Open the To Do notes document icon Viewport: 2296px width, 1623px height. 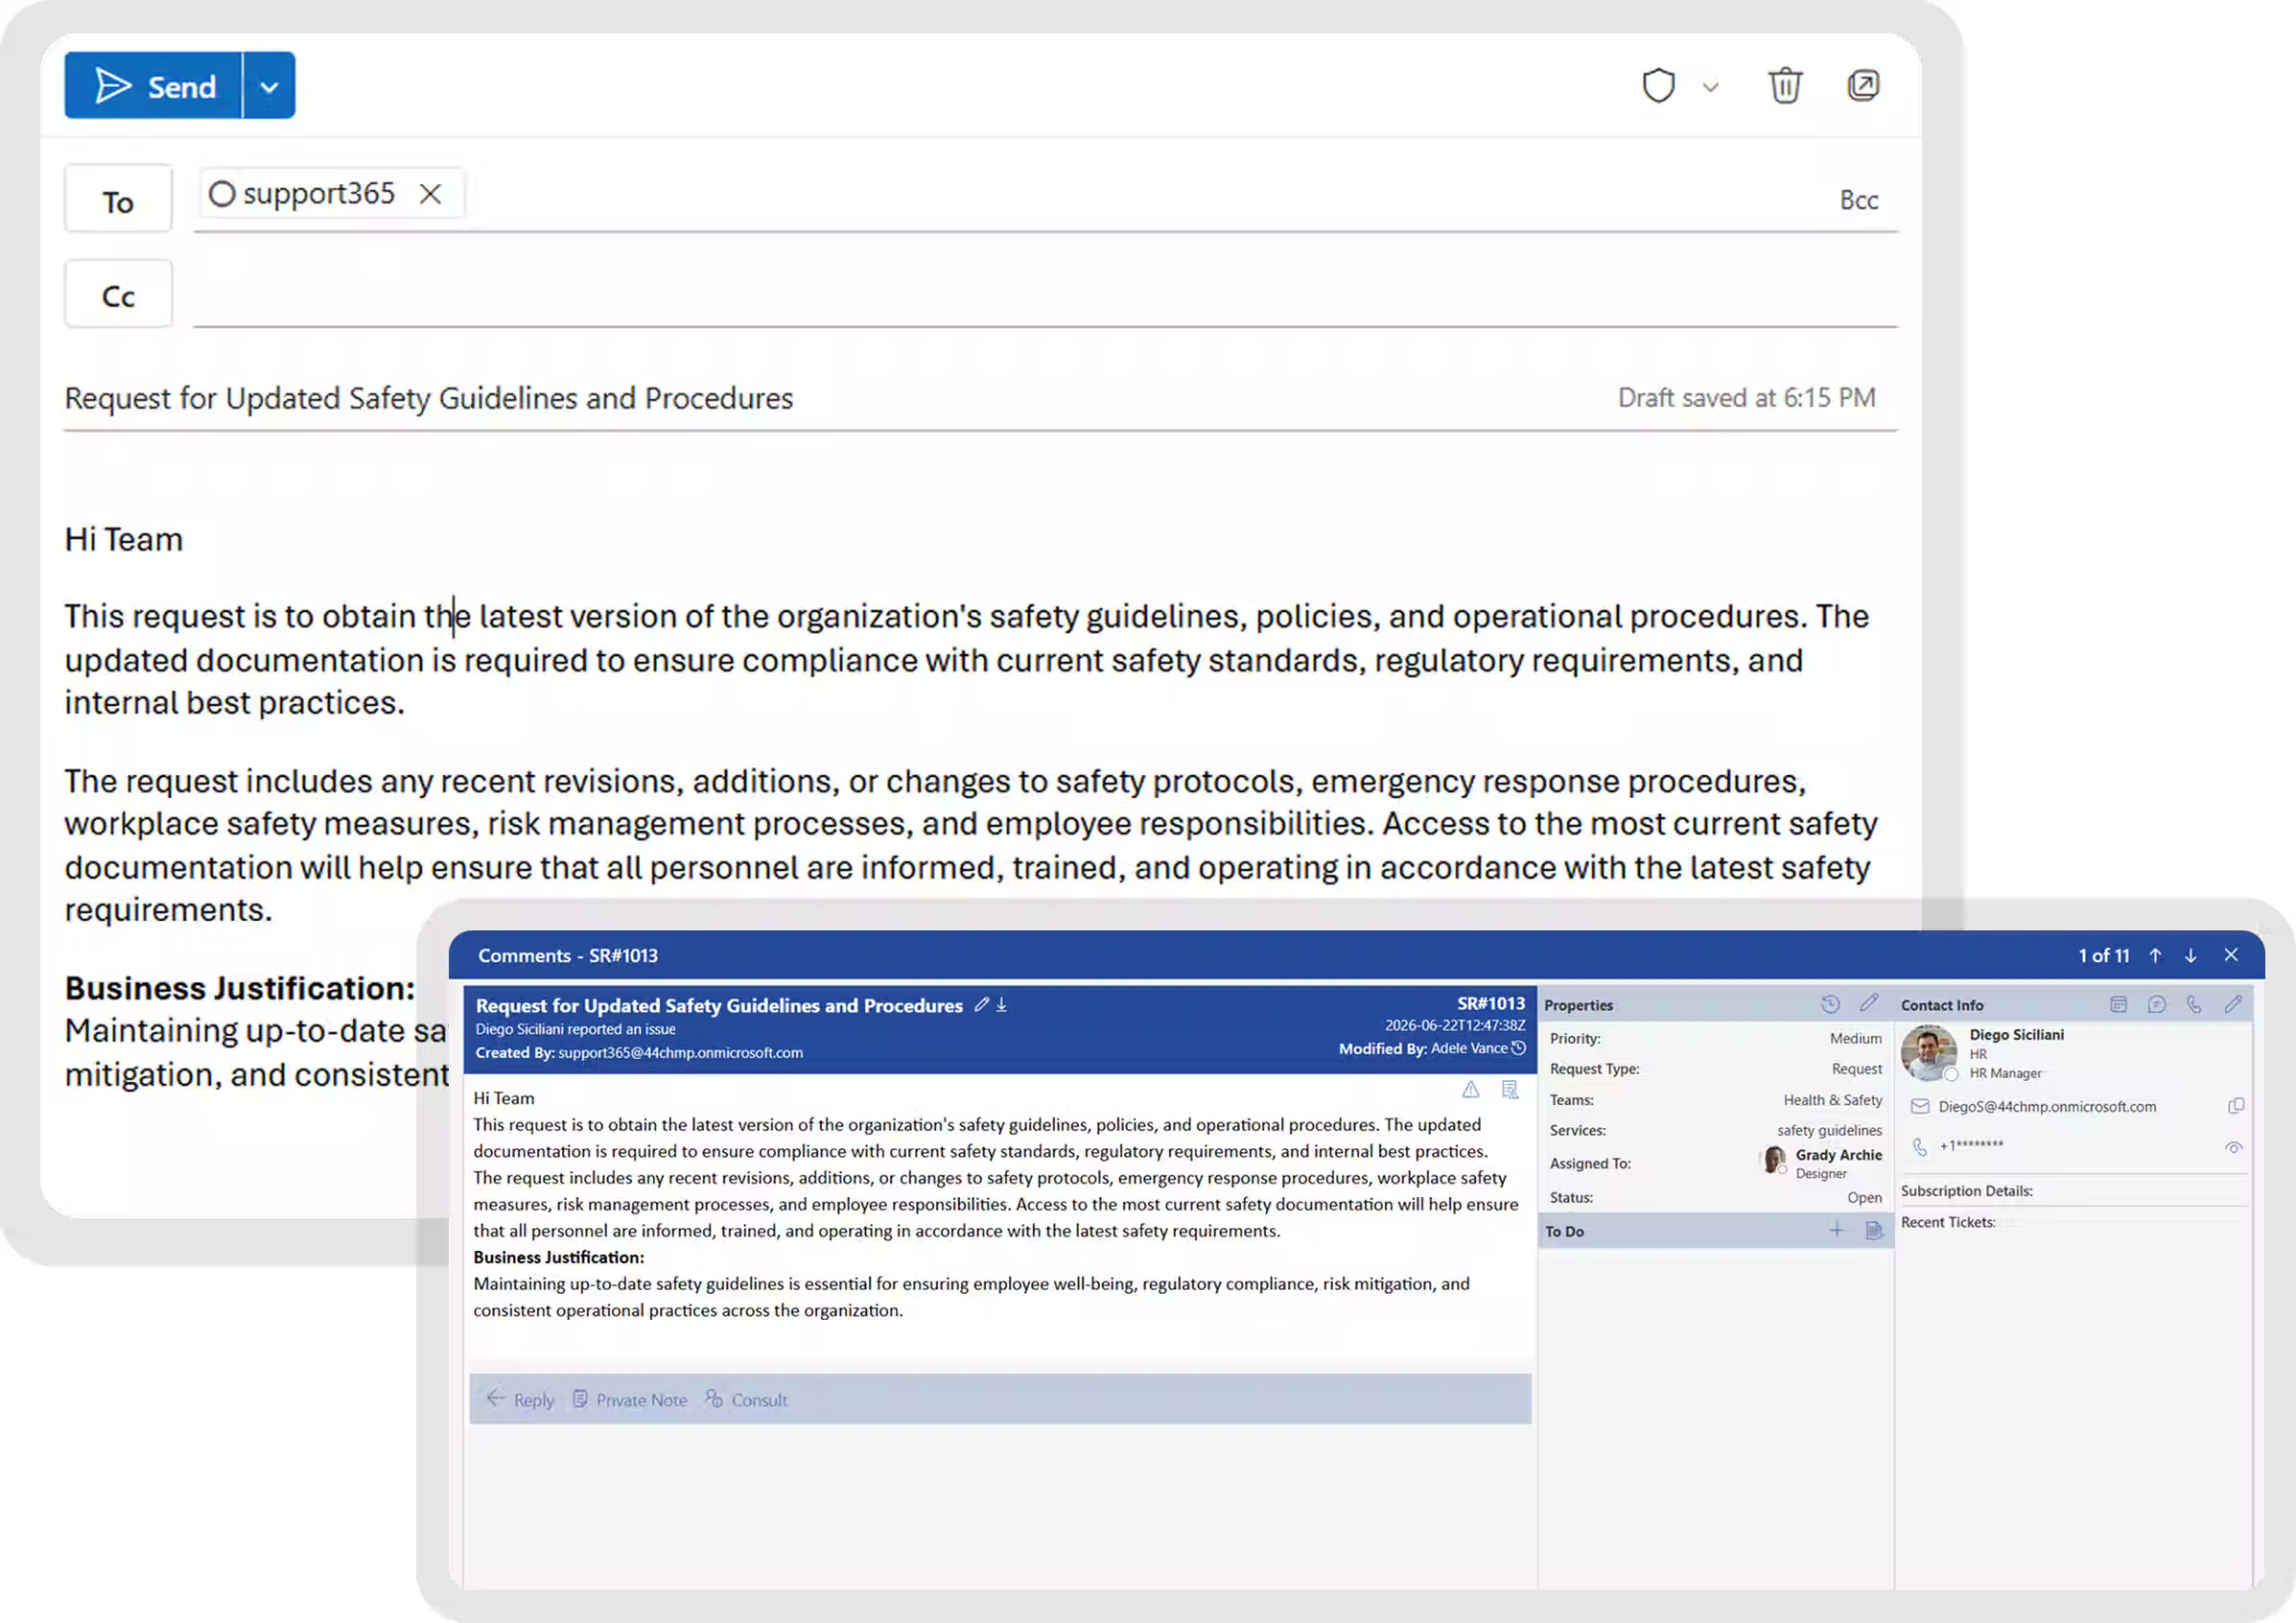click(1874, 1230)
